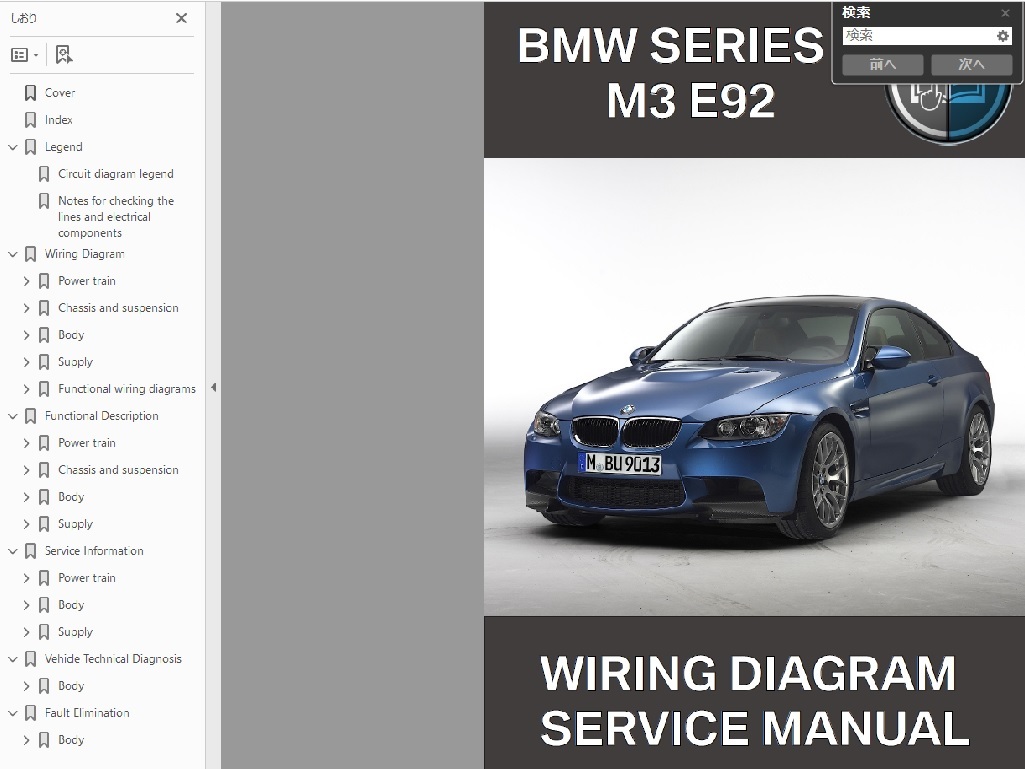Collapse the Wiring Diagram group
The image size is (1025, 769).
click(12, 254)
